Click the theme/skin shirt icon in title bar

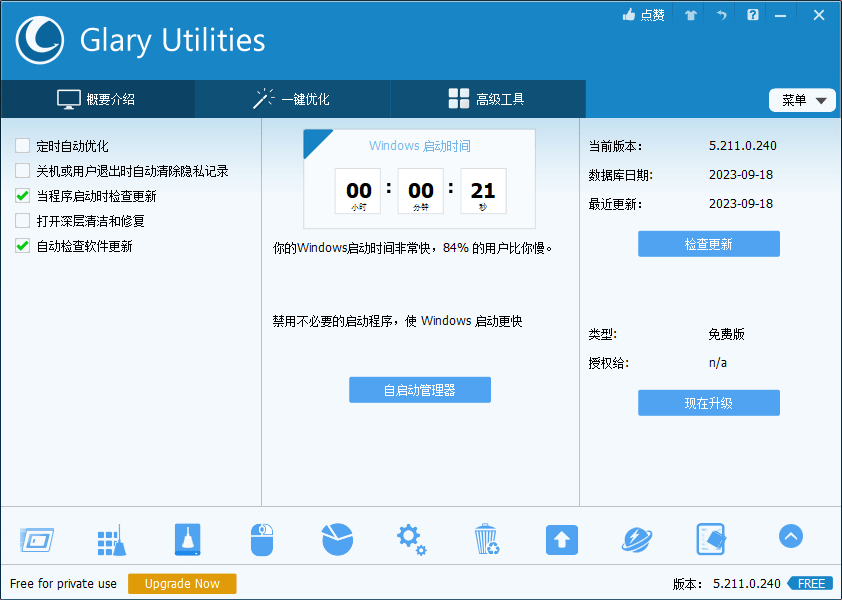pos(689,15)
